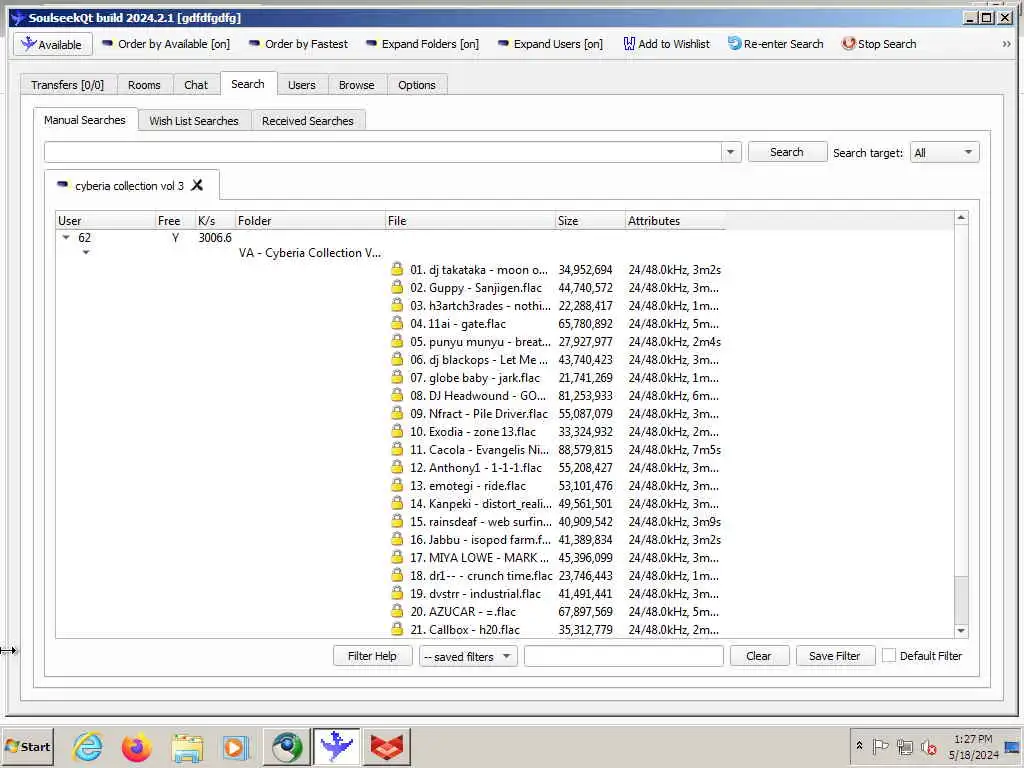Click lock icon for 16. Jabbu - isopod farm
This screenshot has height=768, width=1024.
(397, 539)
